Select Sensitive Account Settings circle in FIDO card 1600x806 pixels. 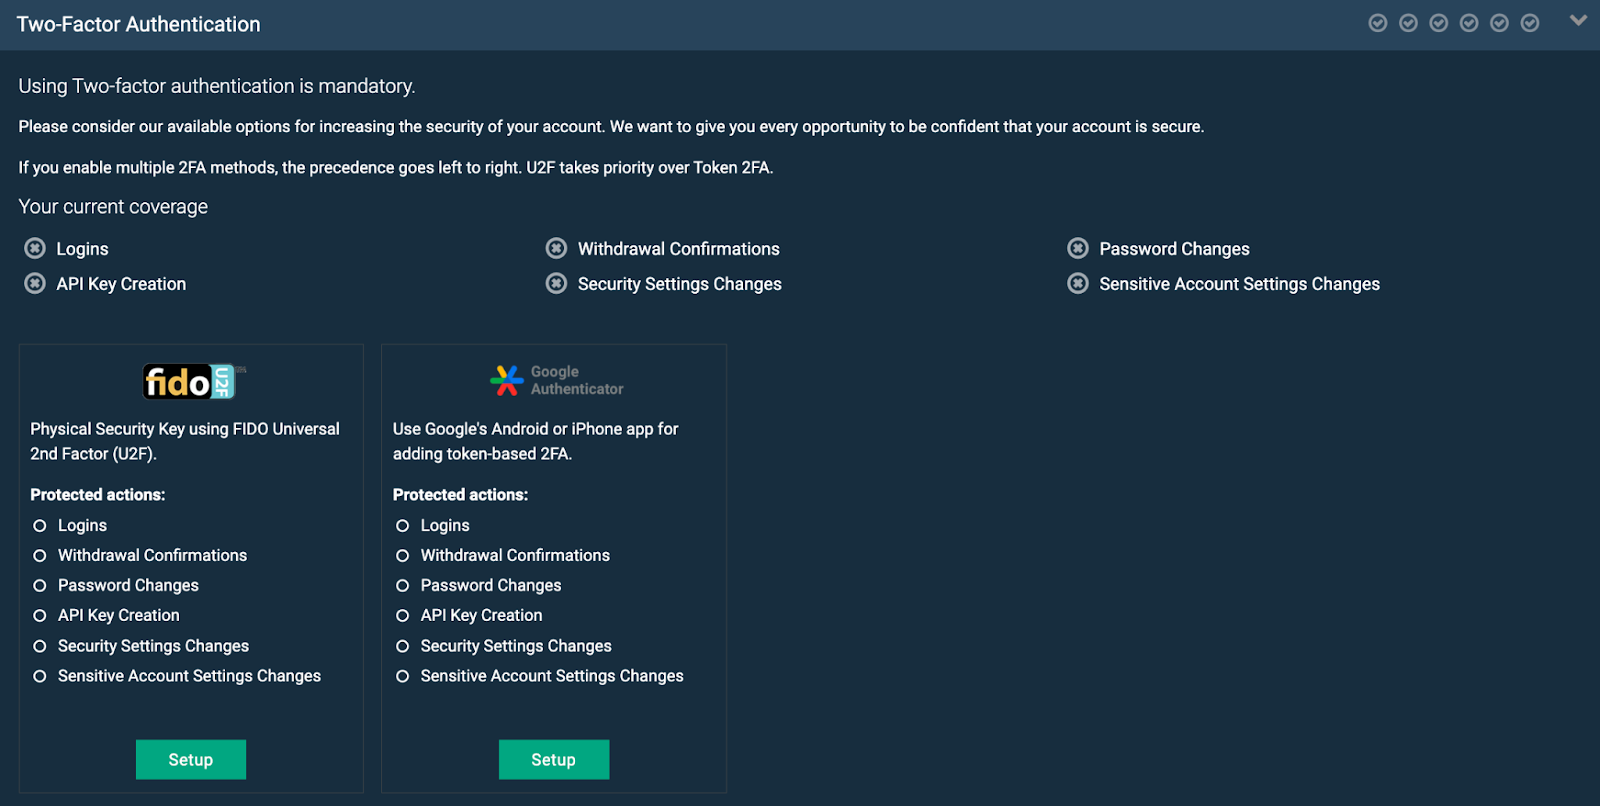coord(40,676)
